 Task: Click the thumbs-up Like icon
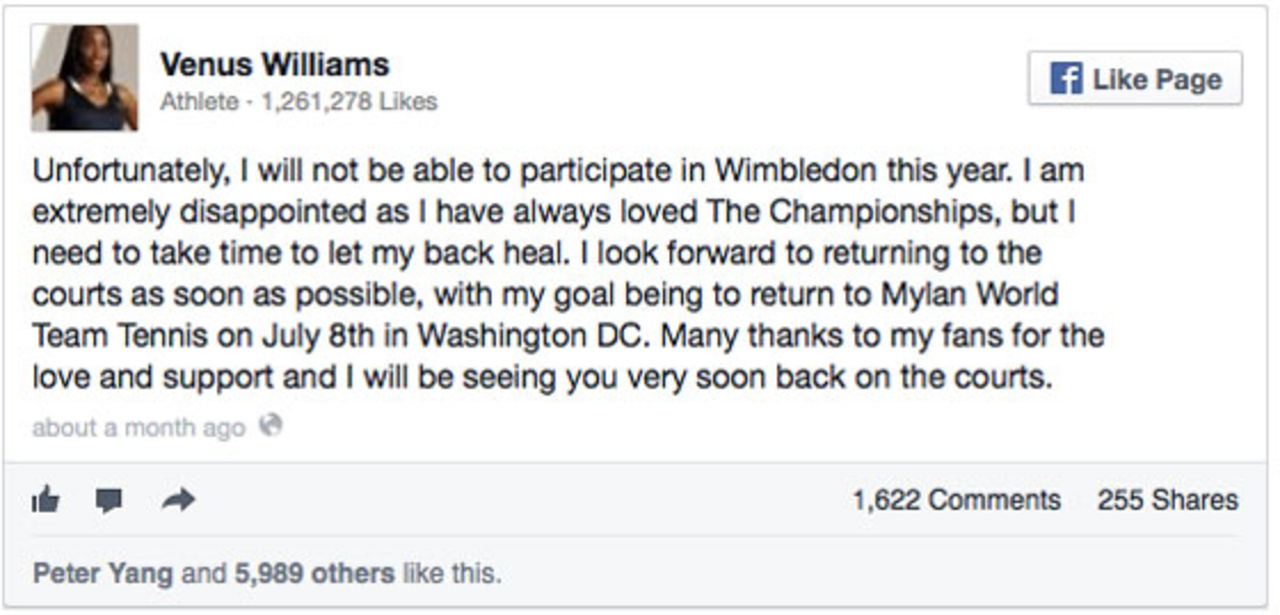click(46, 500)
